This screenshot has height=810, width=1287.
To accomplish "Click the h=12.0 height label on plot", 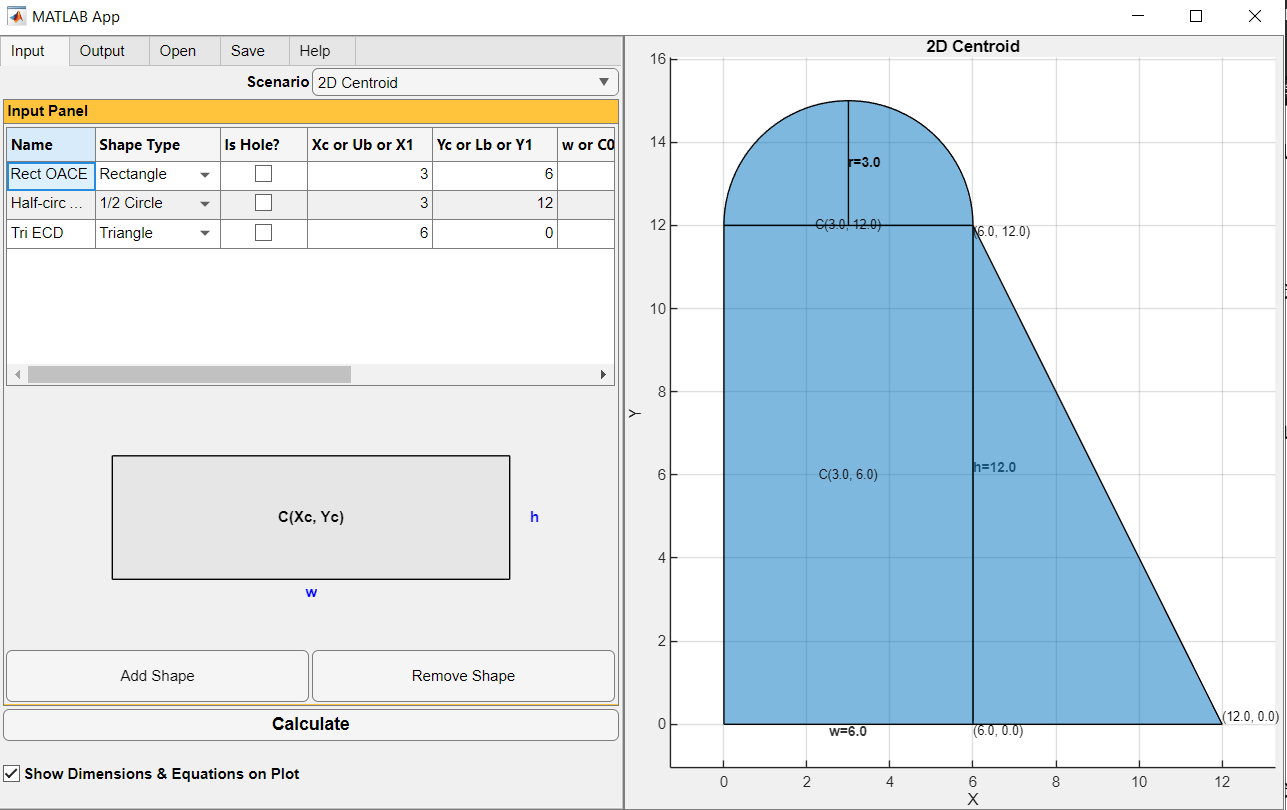I will [x=994, y=467].
